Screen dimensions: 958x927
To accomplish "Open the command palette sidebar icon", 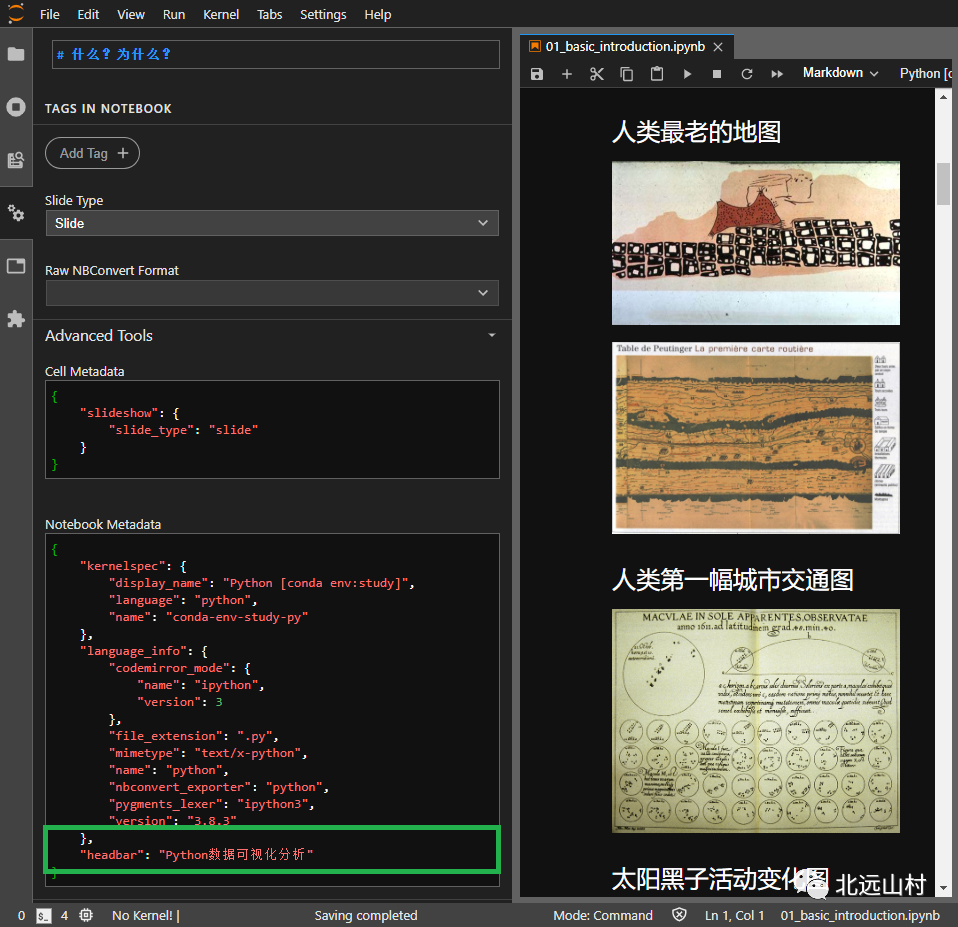I will click(16, 160).
